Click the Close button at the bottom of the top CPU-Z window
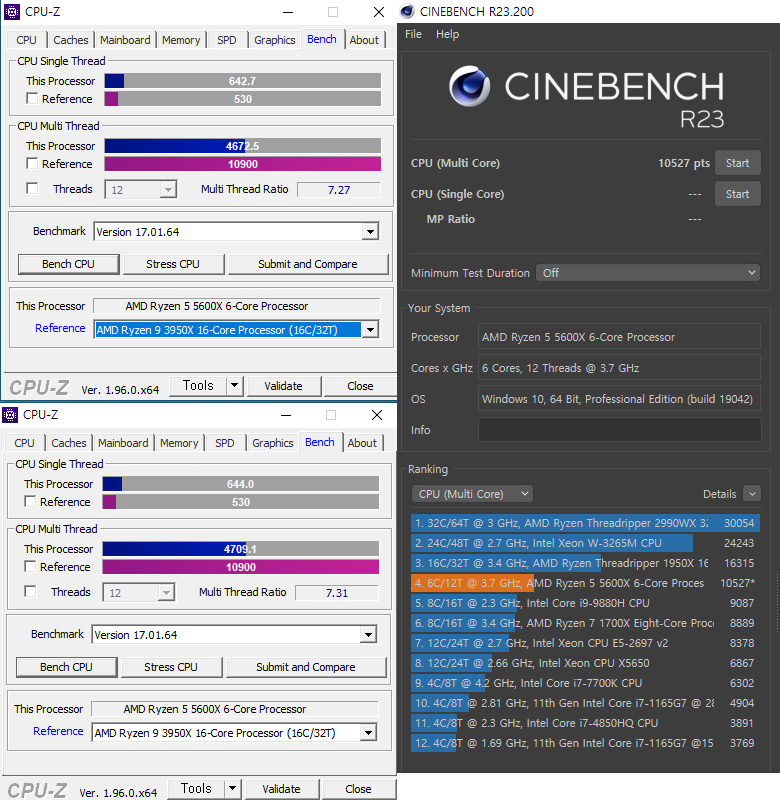 click(x=360, y=386)
